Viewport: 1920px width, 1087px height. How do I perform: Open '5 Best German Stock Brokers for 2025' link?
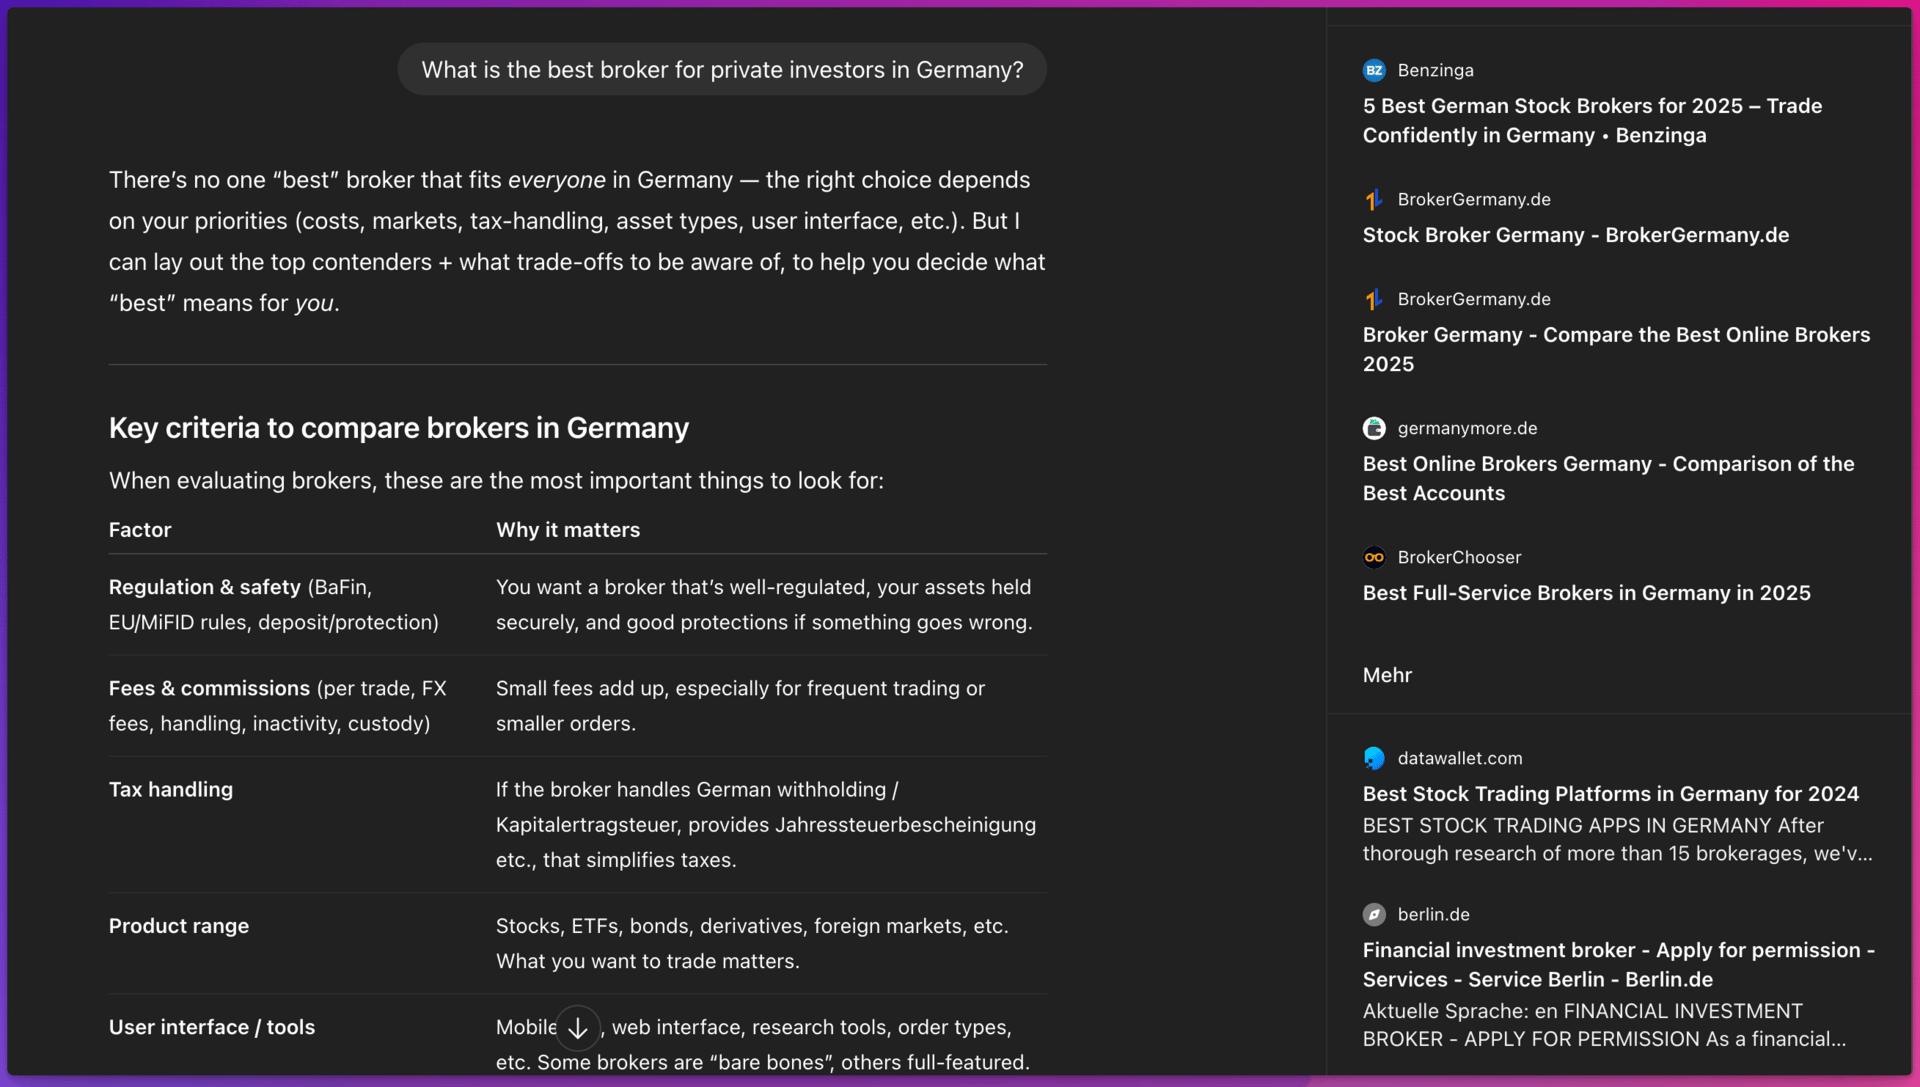[1592, 121]
